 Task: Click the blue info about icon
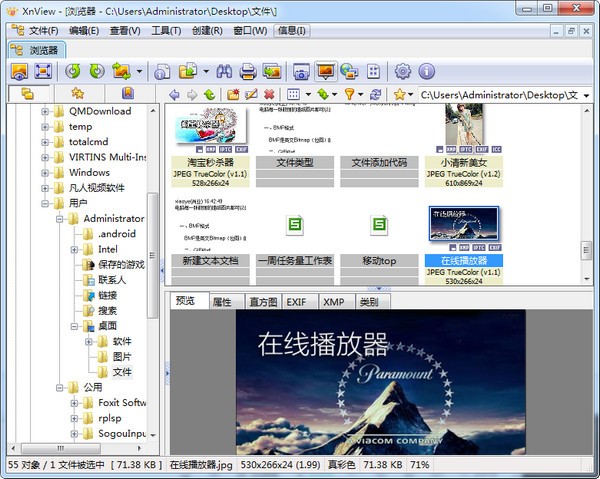(427, 71)
